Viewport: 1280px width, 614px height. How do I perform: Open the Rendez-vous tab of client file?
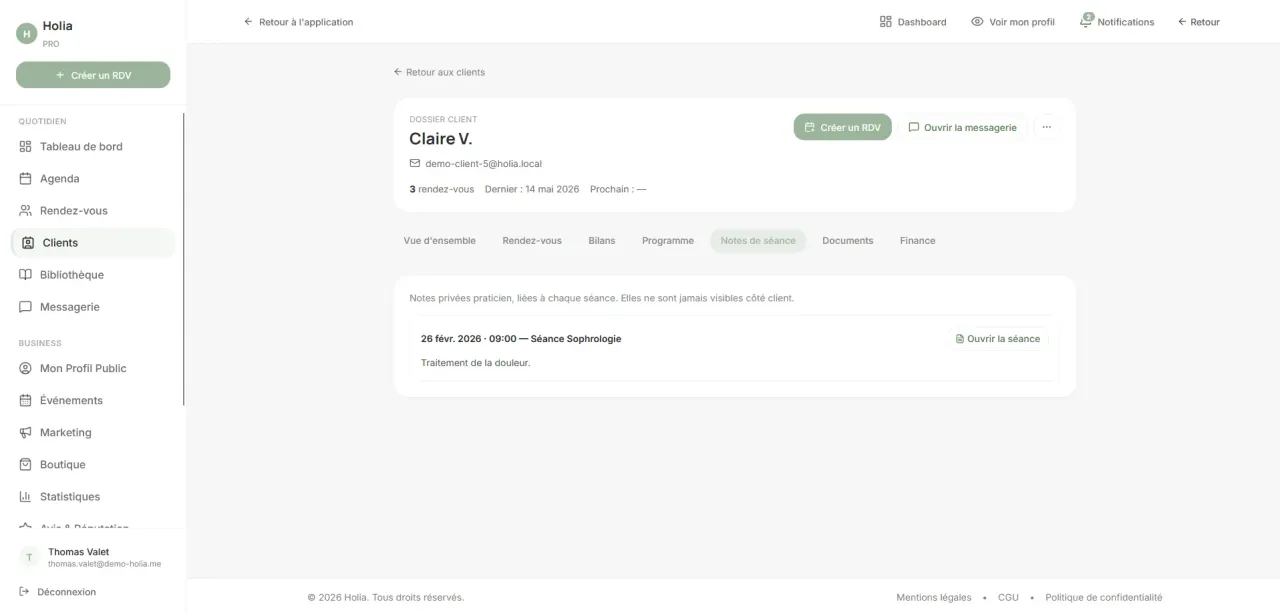click(x=532, y=241)
